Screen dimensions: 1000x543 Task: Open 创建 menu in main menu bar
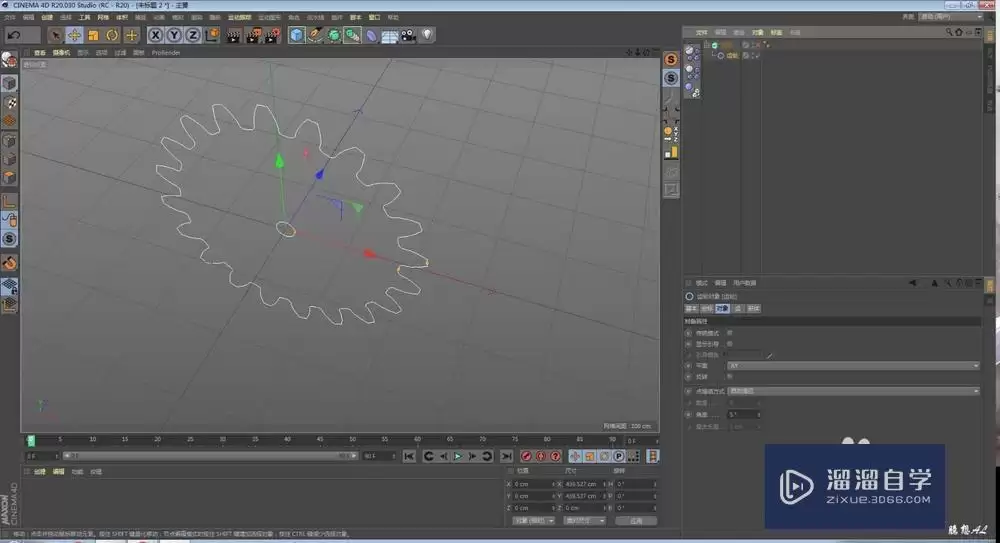[x=47, y=17]
